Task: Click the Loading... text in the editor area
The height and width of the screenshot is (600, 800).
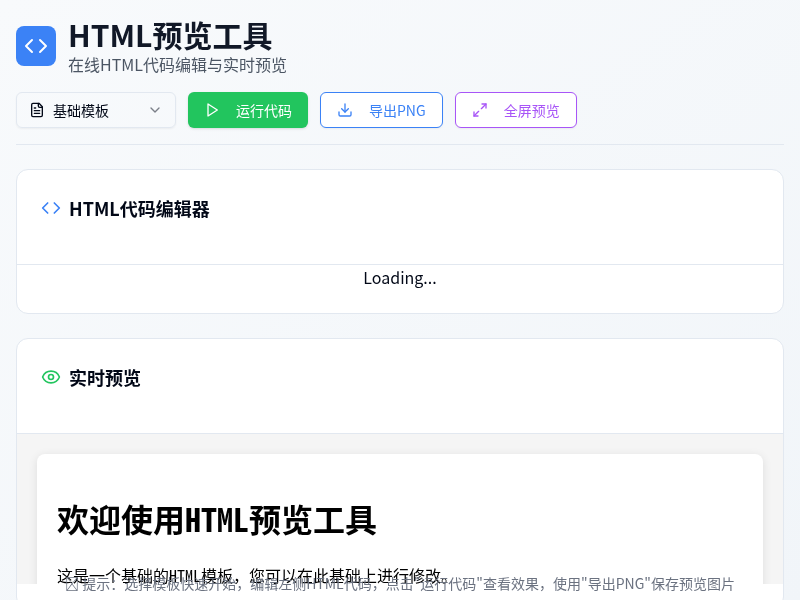Action: [400, 278]
